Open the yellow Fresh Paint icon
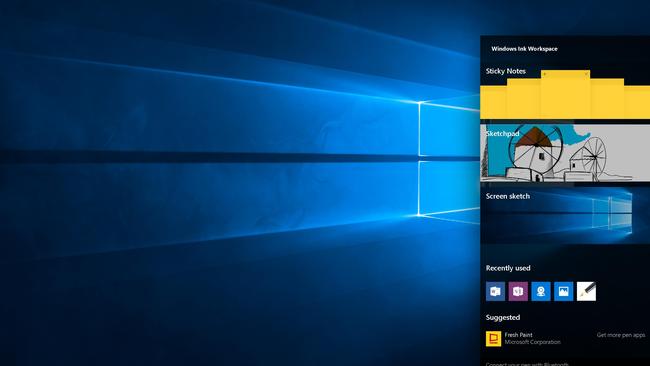This screenshot has height=366, width=650. tap(493, 339)
